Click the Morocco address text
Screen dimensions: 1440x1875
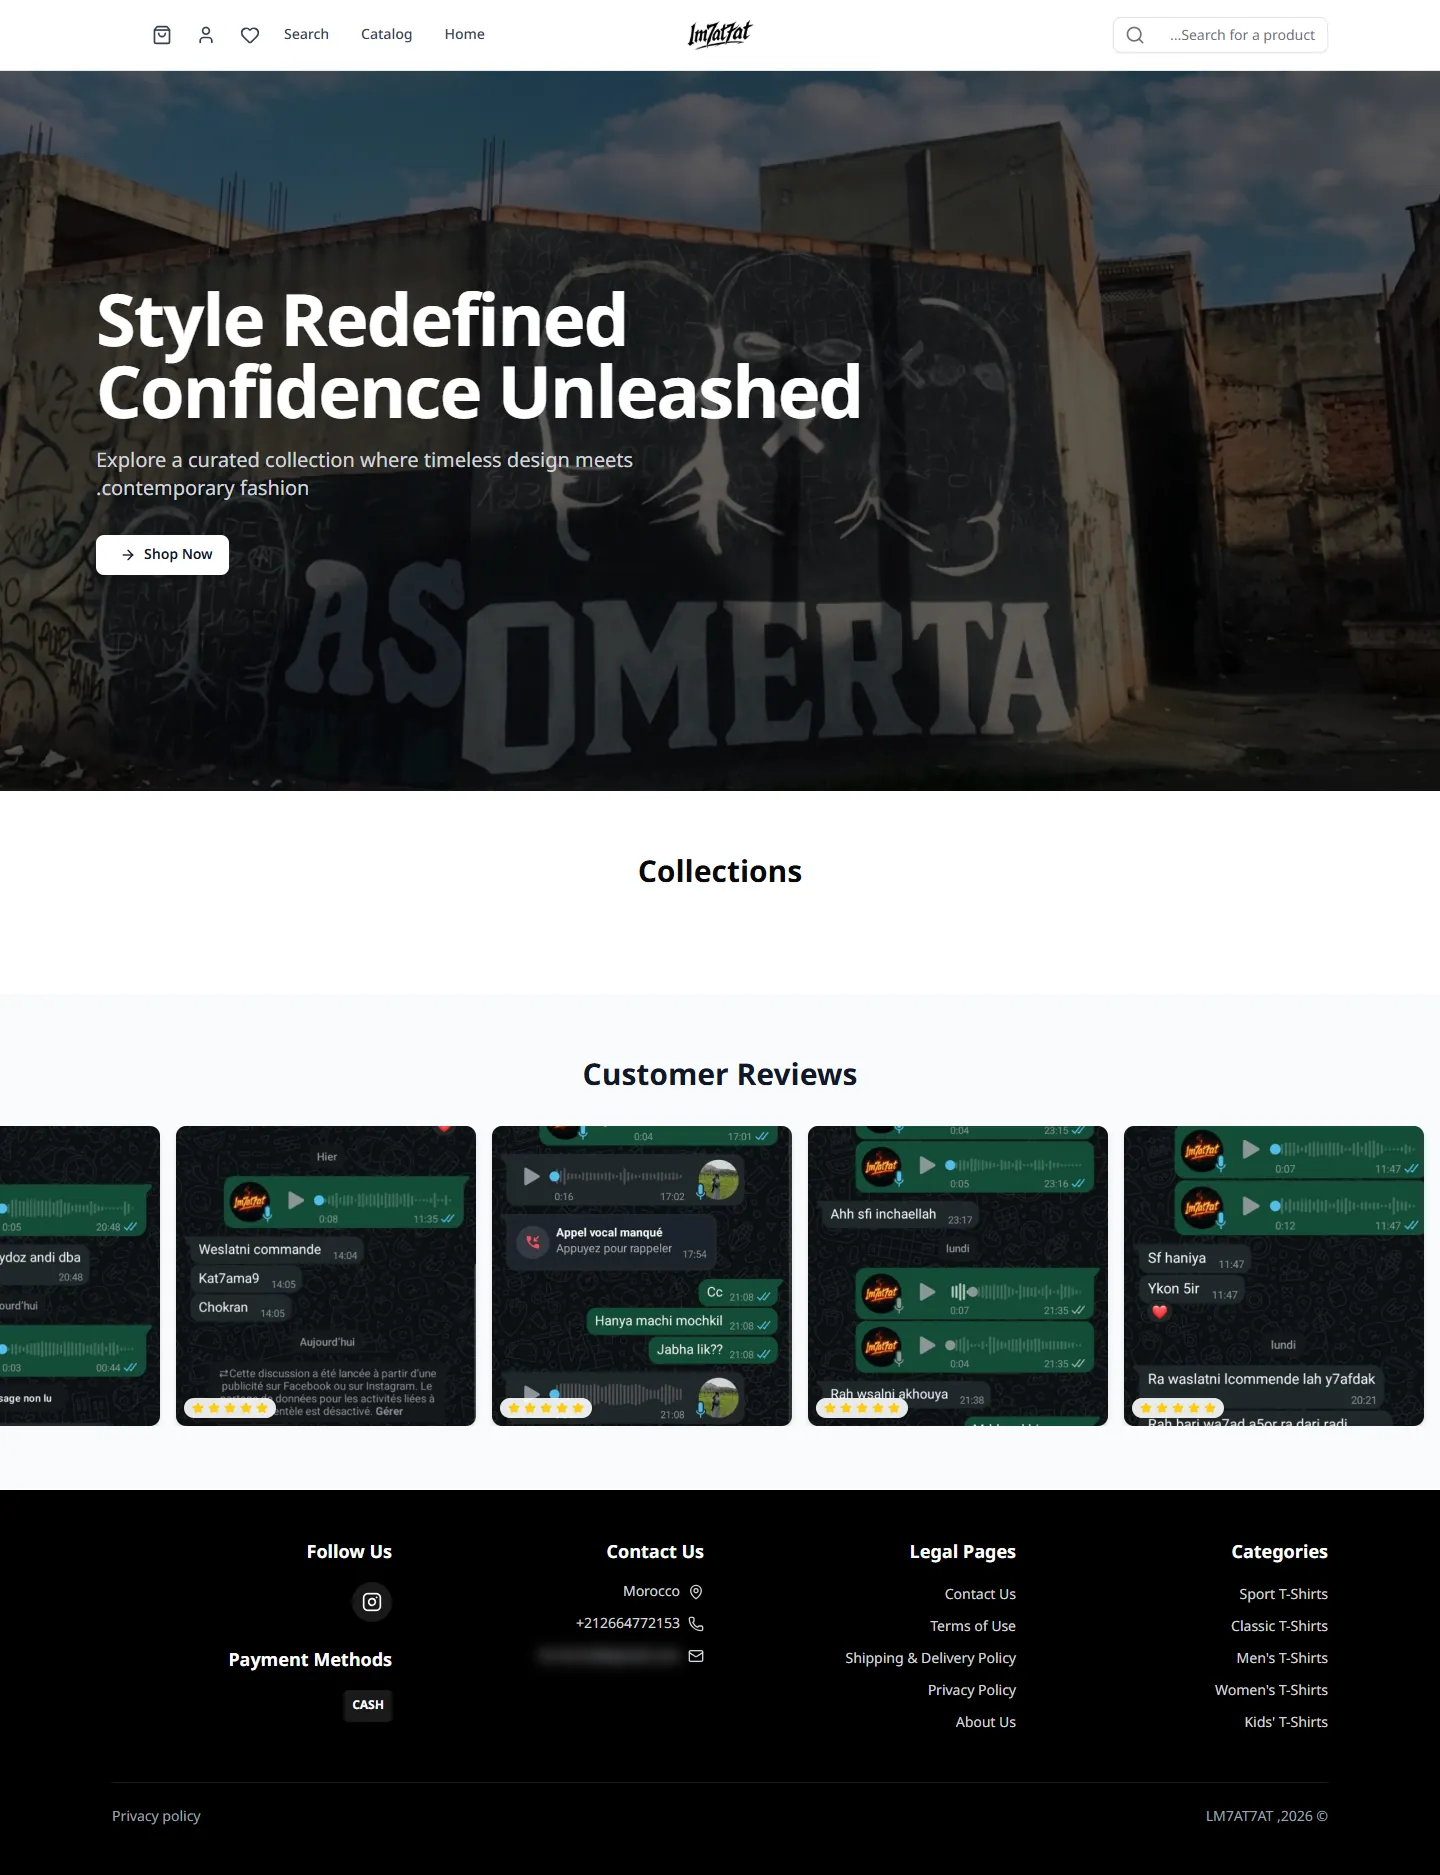pos(651,1591)
